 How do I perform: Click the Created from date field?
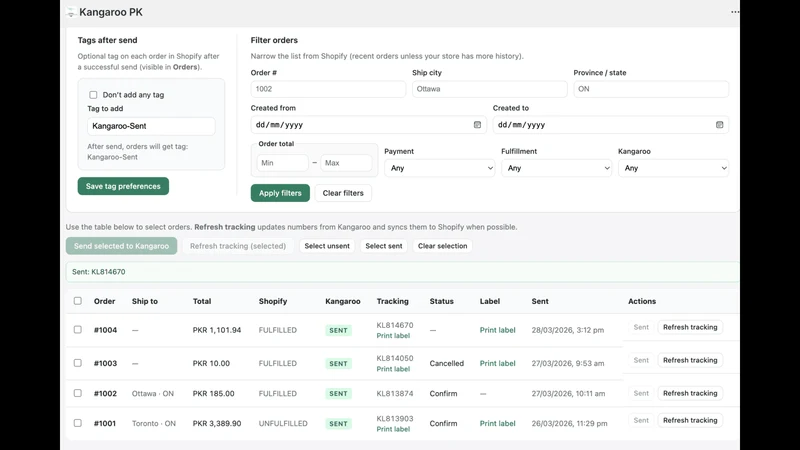pos(368,124)
